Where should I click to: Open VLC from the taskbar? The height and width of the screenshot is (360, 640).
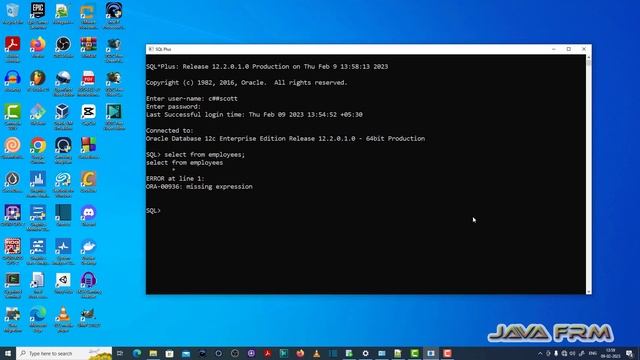pyautogui.click(x=316, y=353)
